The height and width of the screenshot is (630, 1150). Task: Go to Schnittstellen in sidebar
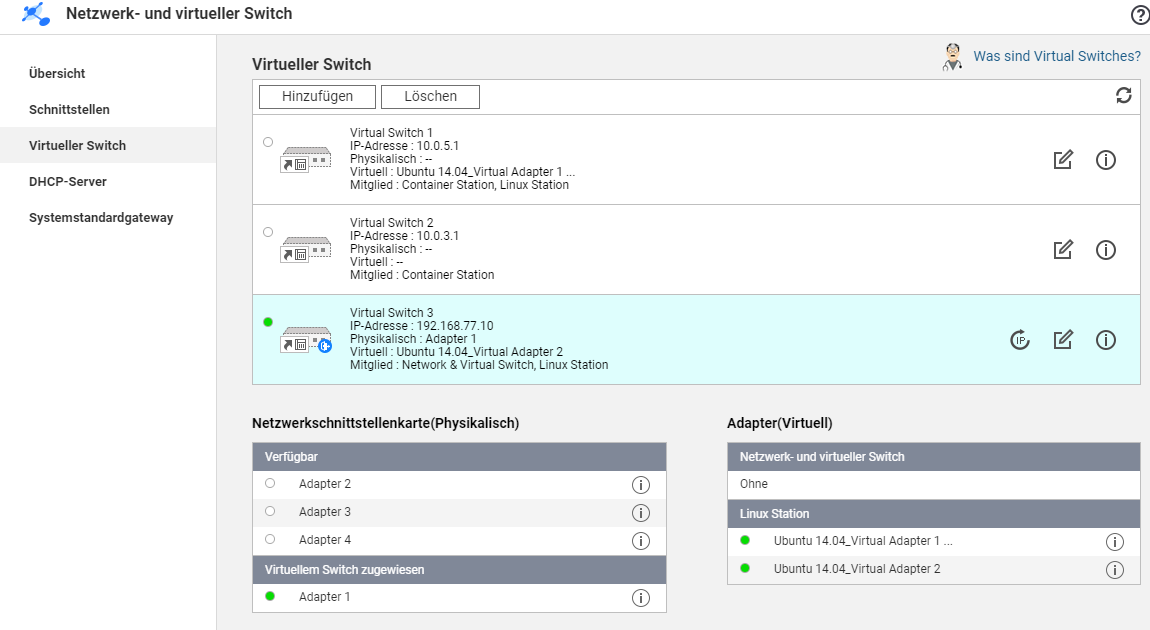[70, 109]
